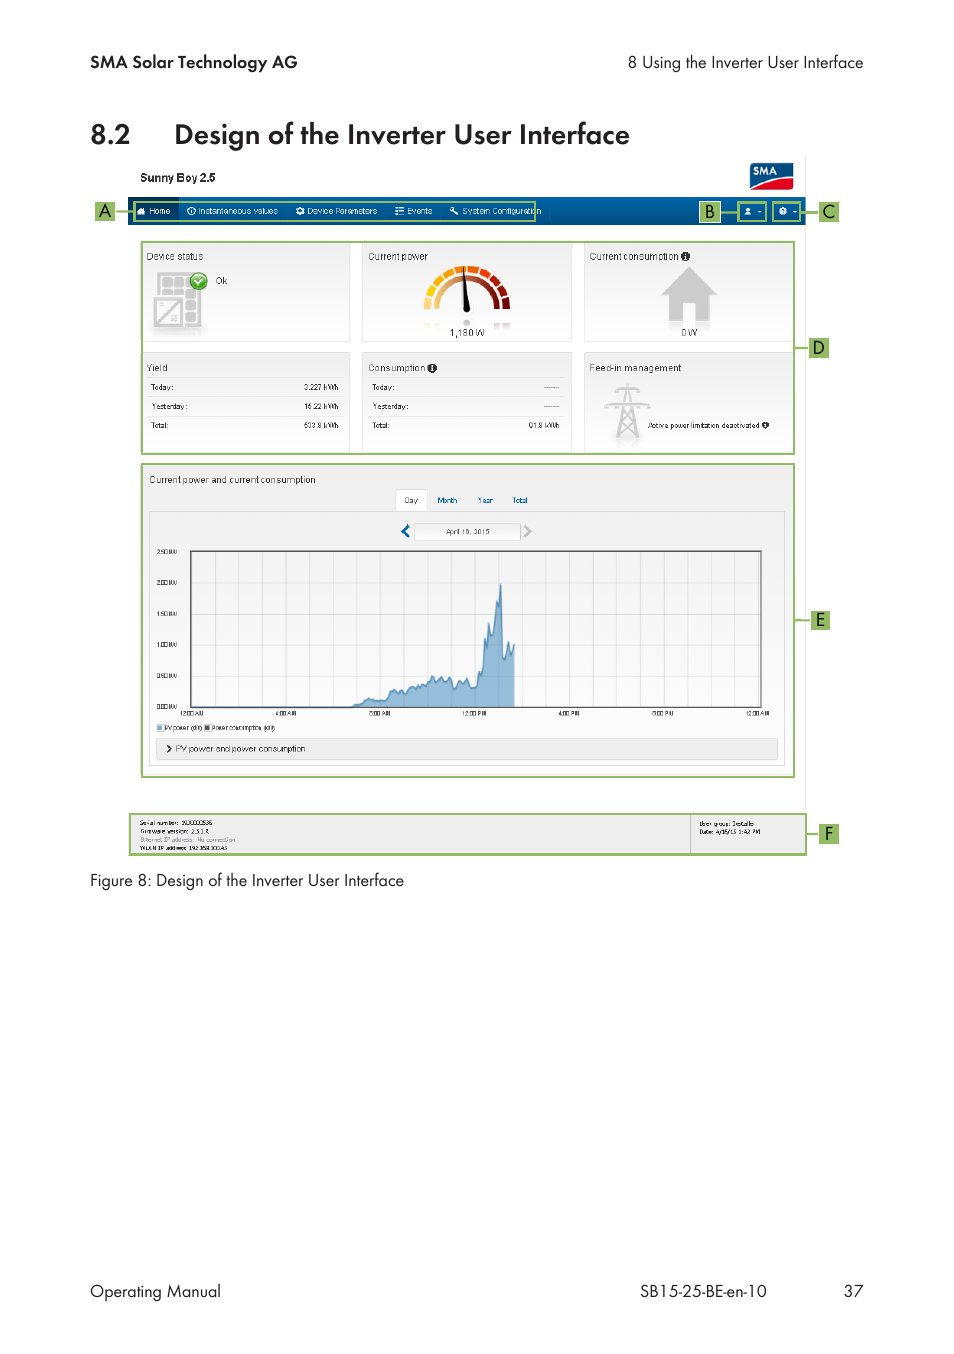Click the Serial number footer entry
The width and height of the screenshot is (954, 1354).
pos(176,823)
